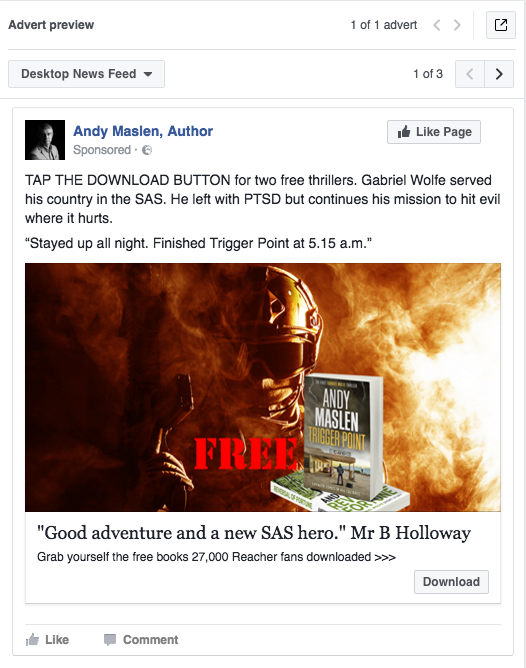Screen dimensions: 526x668
Task: Click the soldier advert image
Action: coord(263,387)
